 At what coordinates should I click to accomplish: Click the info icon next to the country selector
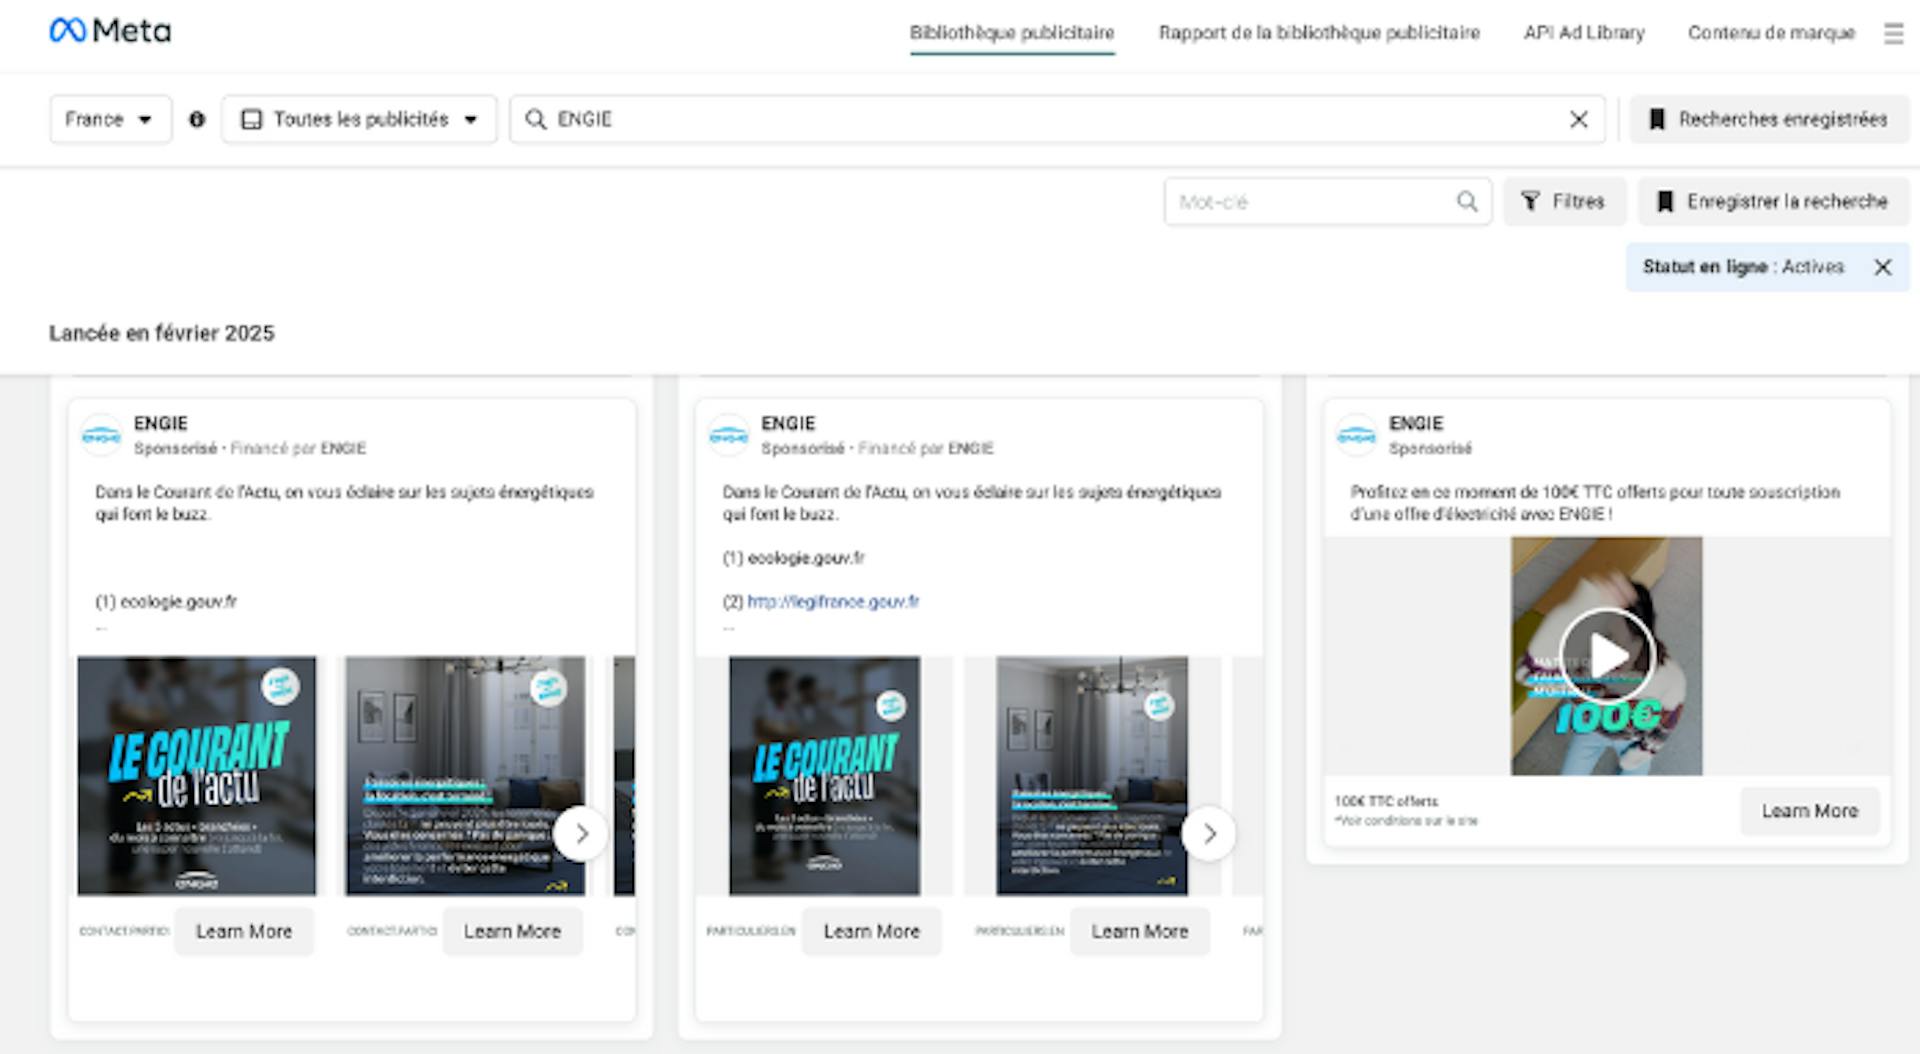(197, 119)
